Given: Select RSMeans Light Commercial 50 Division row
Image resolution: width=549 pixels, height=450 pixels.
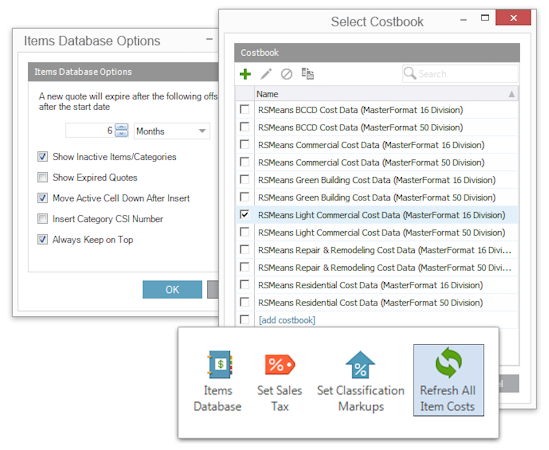Looking at the screenshot, I should click(377, 233).
